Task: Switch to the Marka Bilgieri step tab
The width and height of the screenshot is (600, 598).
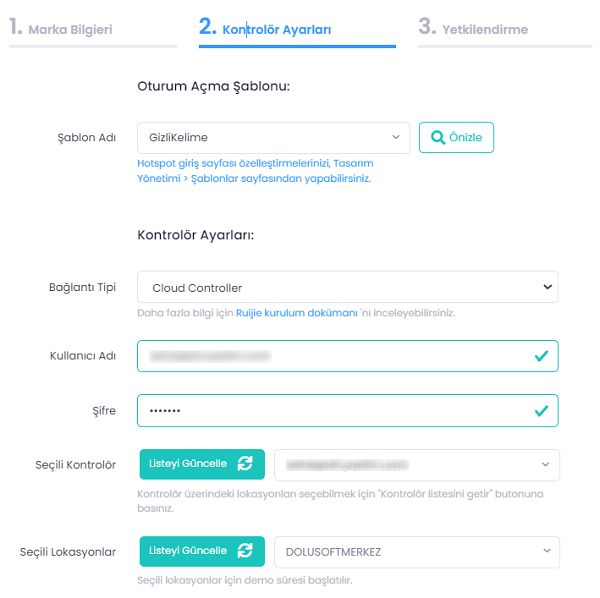Action: click(70, 29)
